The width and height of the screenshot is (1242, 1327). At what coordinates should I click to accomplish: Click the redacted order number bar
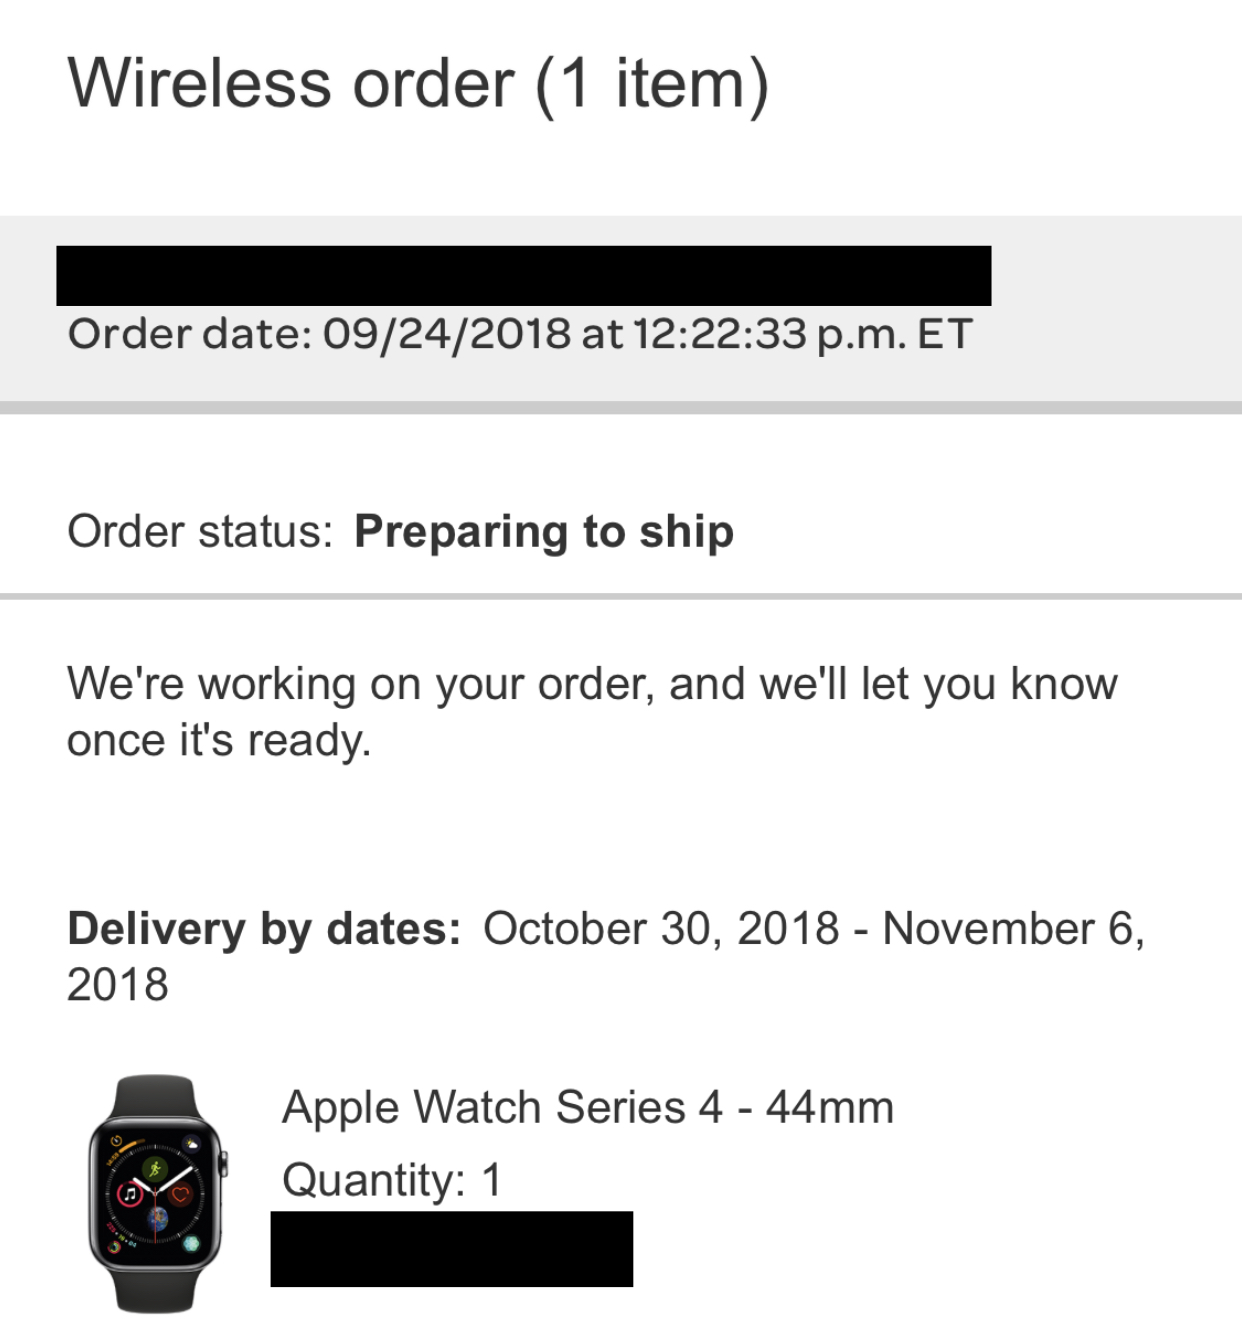(523, 275)
